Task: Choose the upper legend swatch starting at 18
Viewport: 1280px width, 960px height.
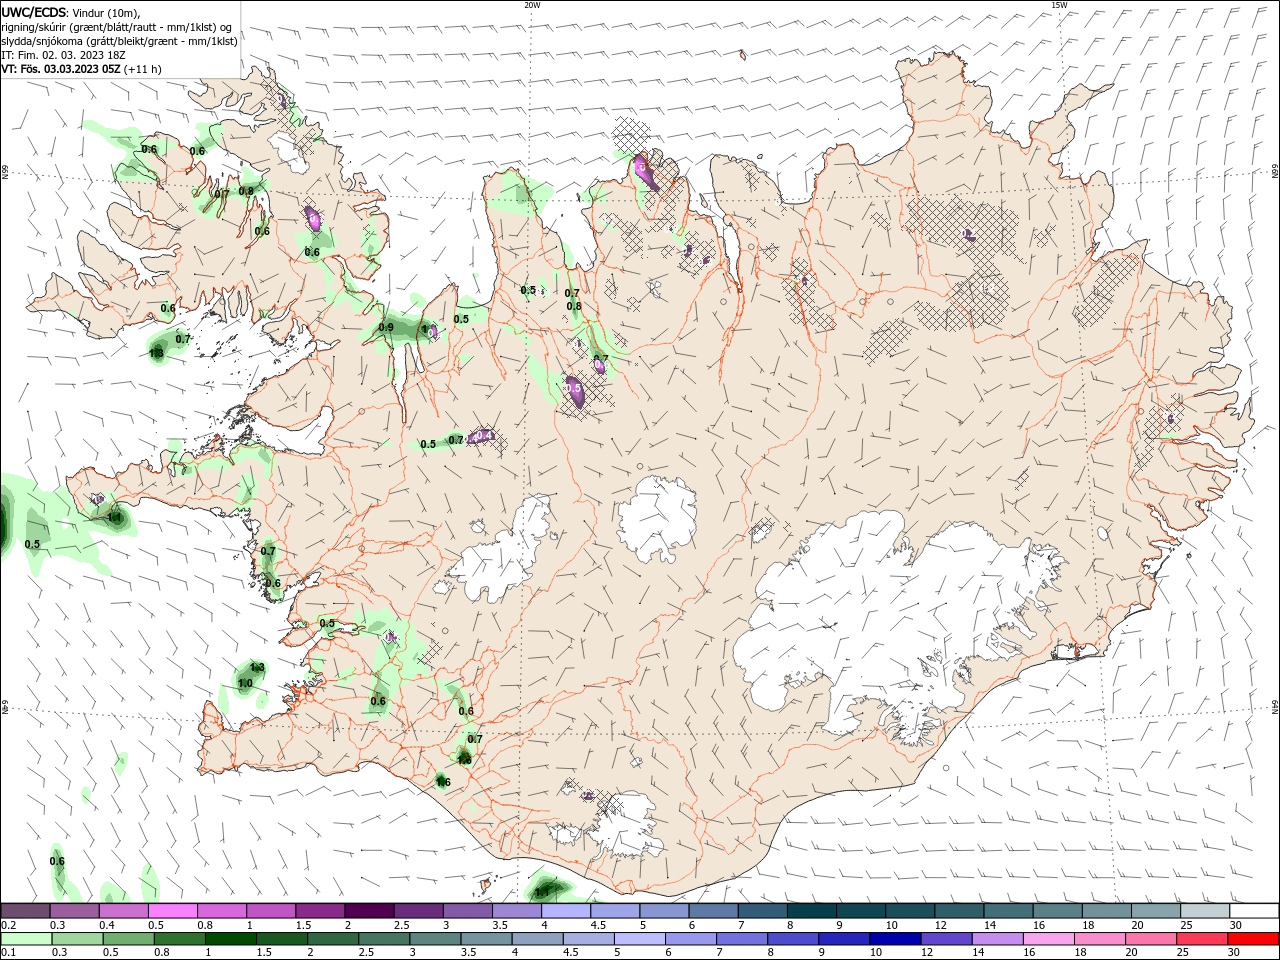Action: click(x=1105, y=910)
